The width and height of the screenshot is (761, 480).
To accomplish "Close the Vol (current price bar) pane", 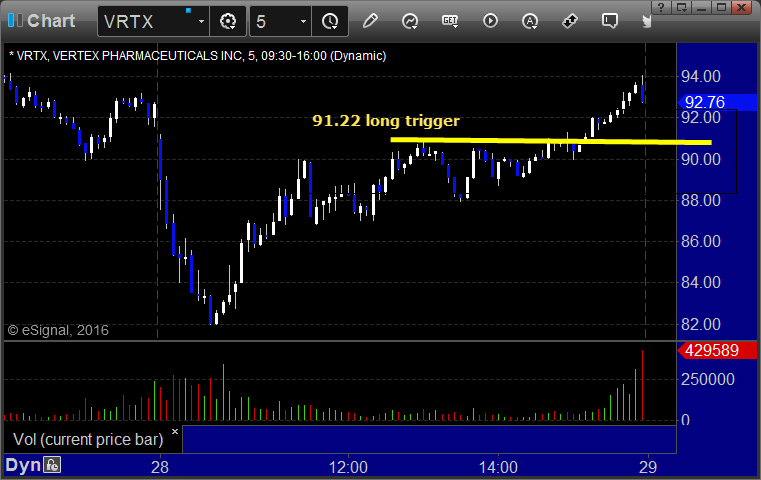I will point(175,431).
